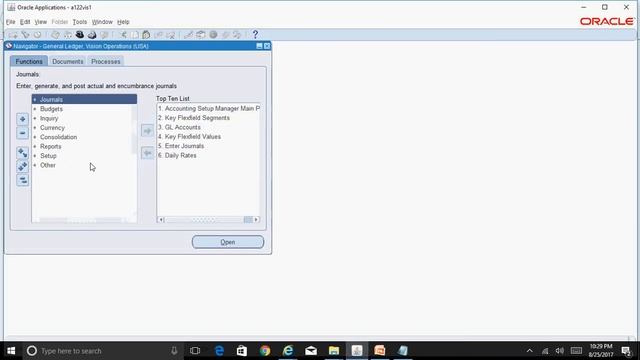Click the Save toolbar icon

pos(55,35)
